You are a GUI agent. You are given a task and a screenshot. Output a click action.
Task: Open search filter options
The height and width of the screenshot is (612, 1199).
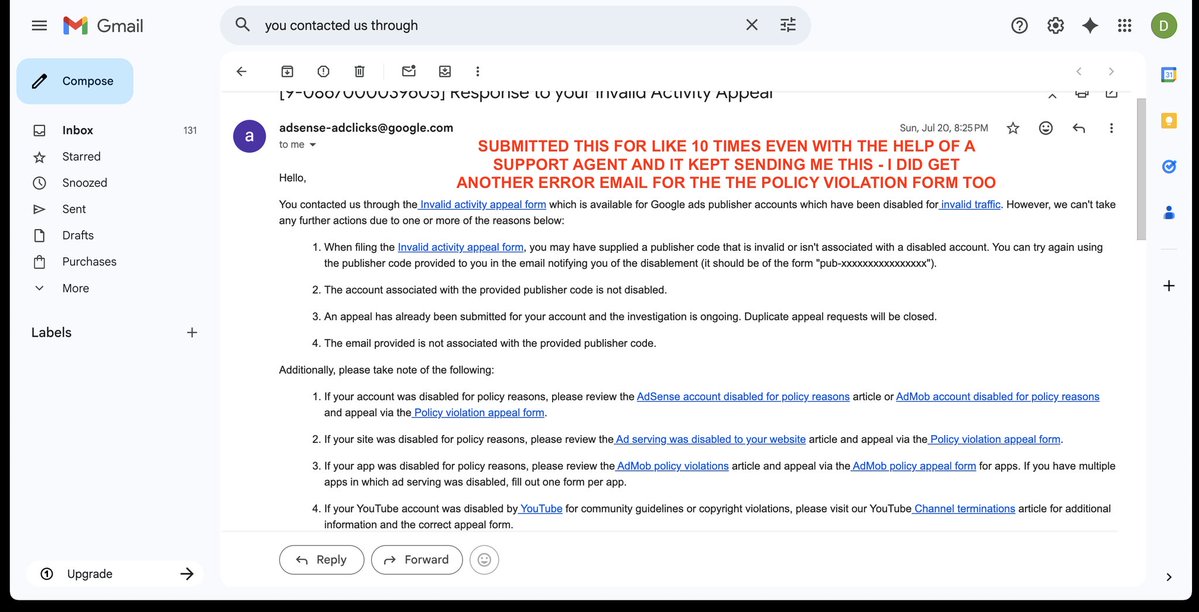coord(788,24)
